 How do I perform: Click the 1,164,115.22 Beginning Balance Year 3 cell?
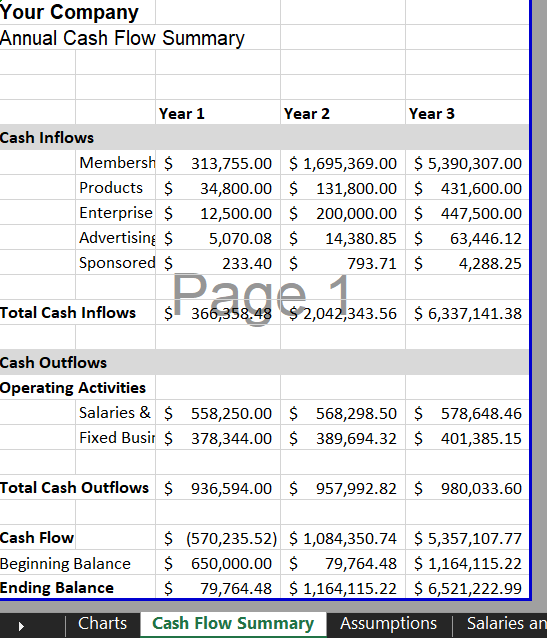[467, 563]
